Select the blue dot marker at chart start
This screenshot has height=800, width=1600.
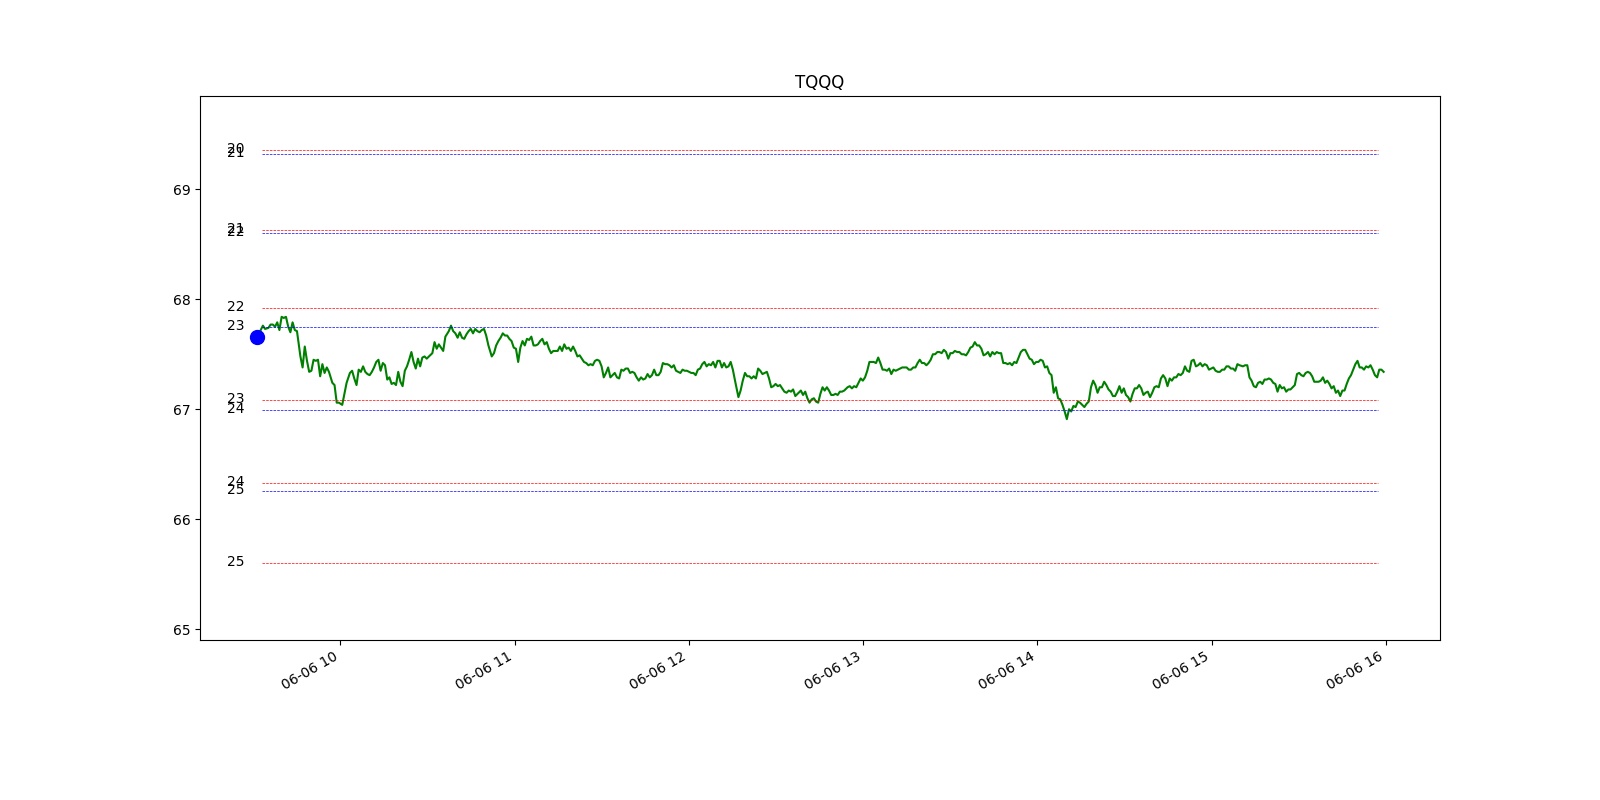pyautogui.click(x=257, y=337)
